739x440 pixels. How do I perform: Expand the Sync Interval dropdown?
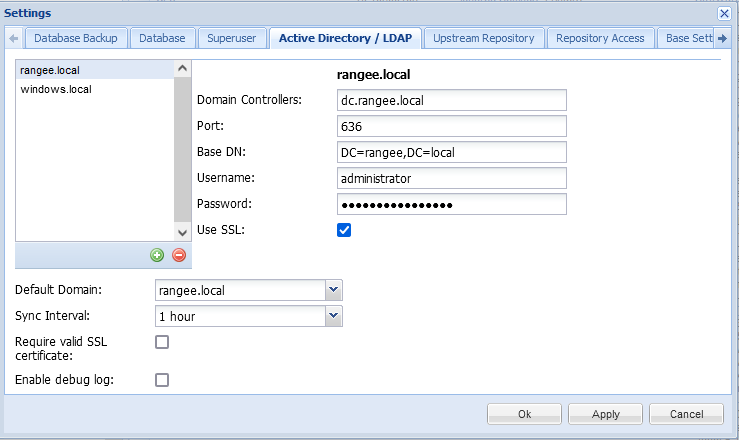pos(333,316)
